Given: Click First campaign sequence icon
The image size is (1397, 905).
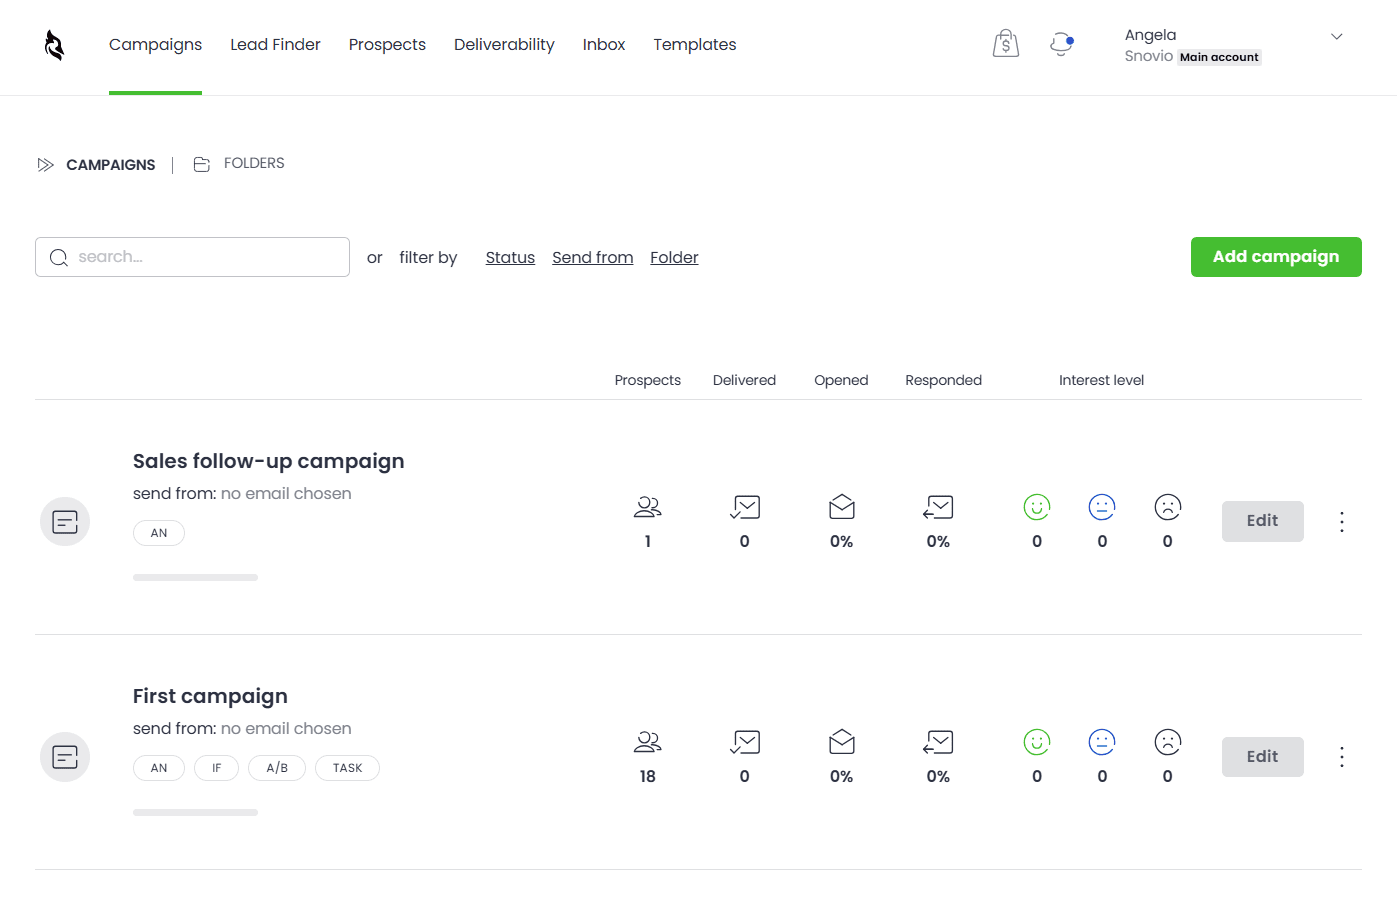Looking at the screenshot, I should point(65,757).
